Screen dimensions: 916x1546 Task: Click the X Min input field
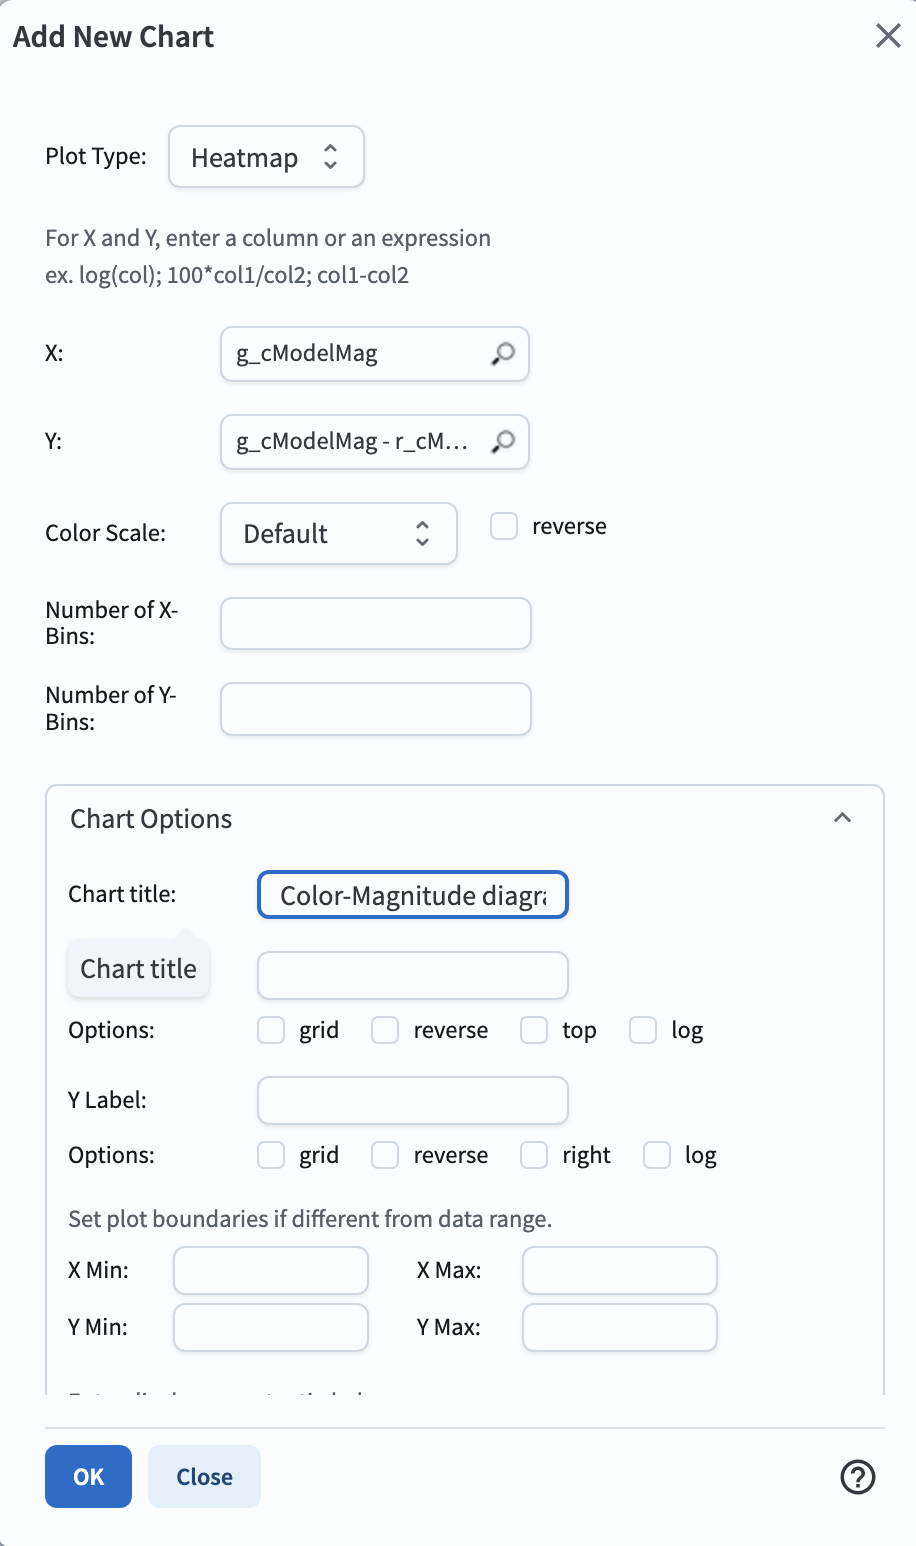[271, 1271]
